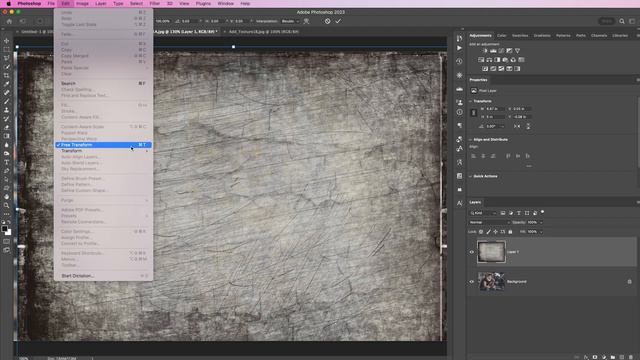Commit the transform with the checkmark icon
The image size is (640, 360).
(338, 21)
